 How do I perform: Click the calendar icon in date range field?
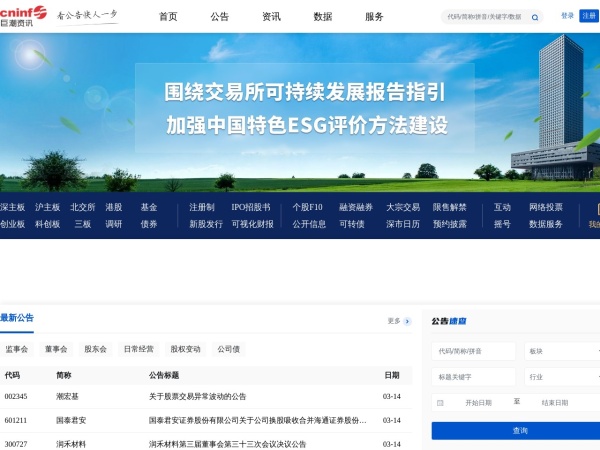(440, 402)
